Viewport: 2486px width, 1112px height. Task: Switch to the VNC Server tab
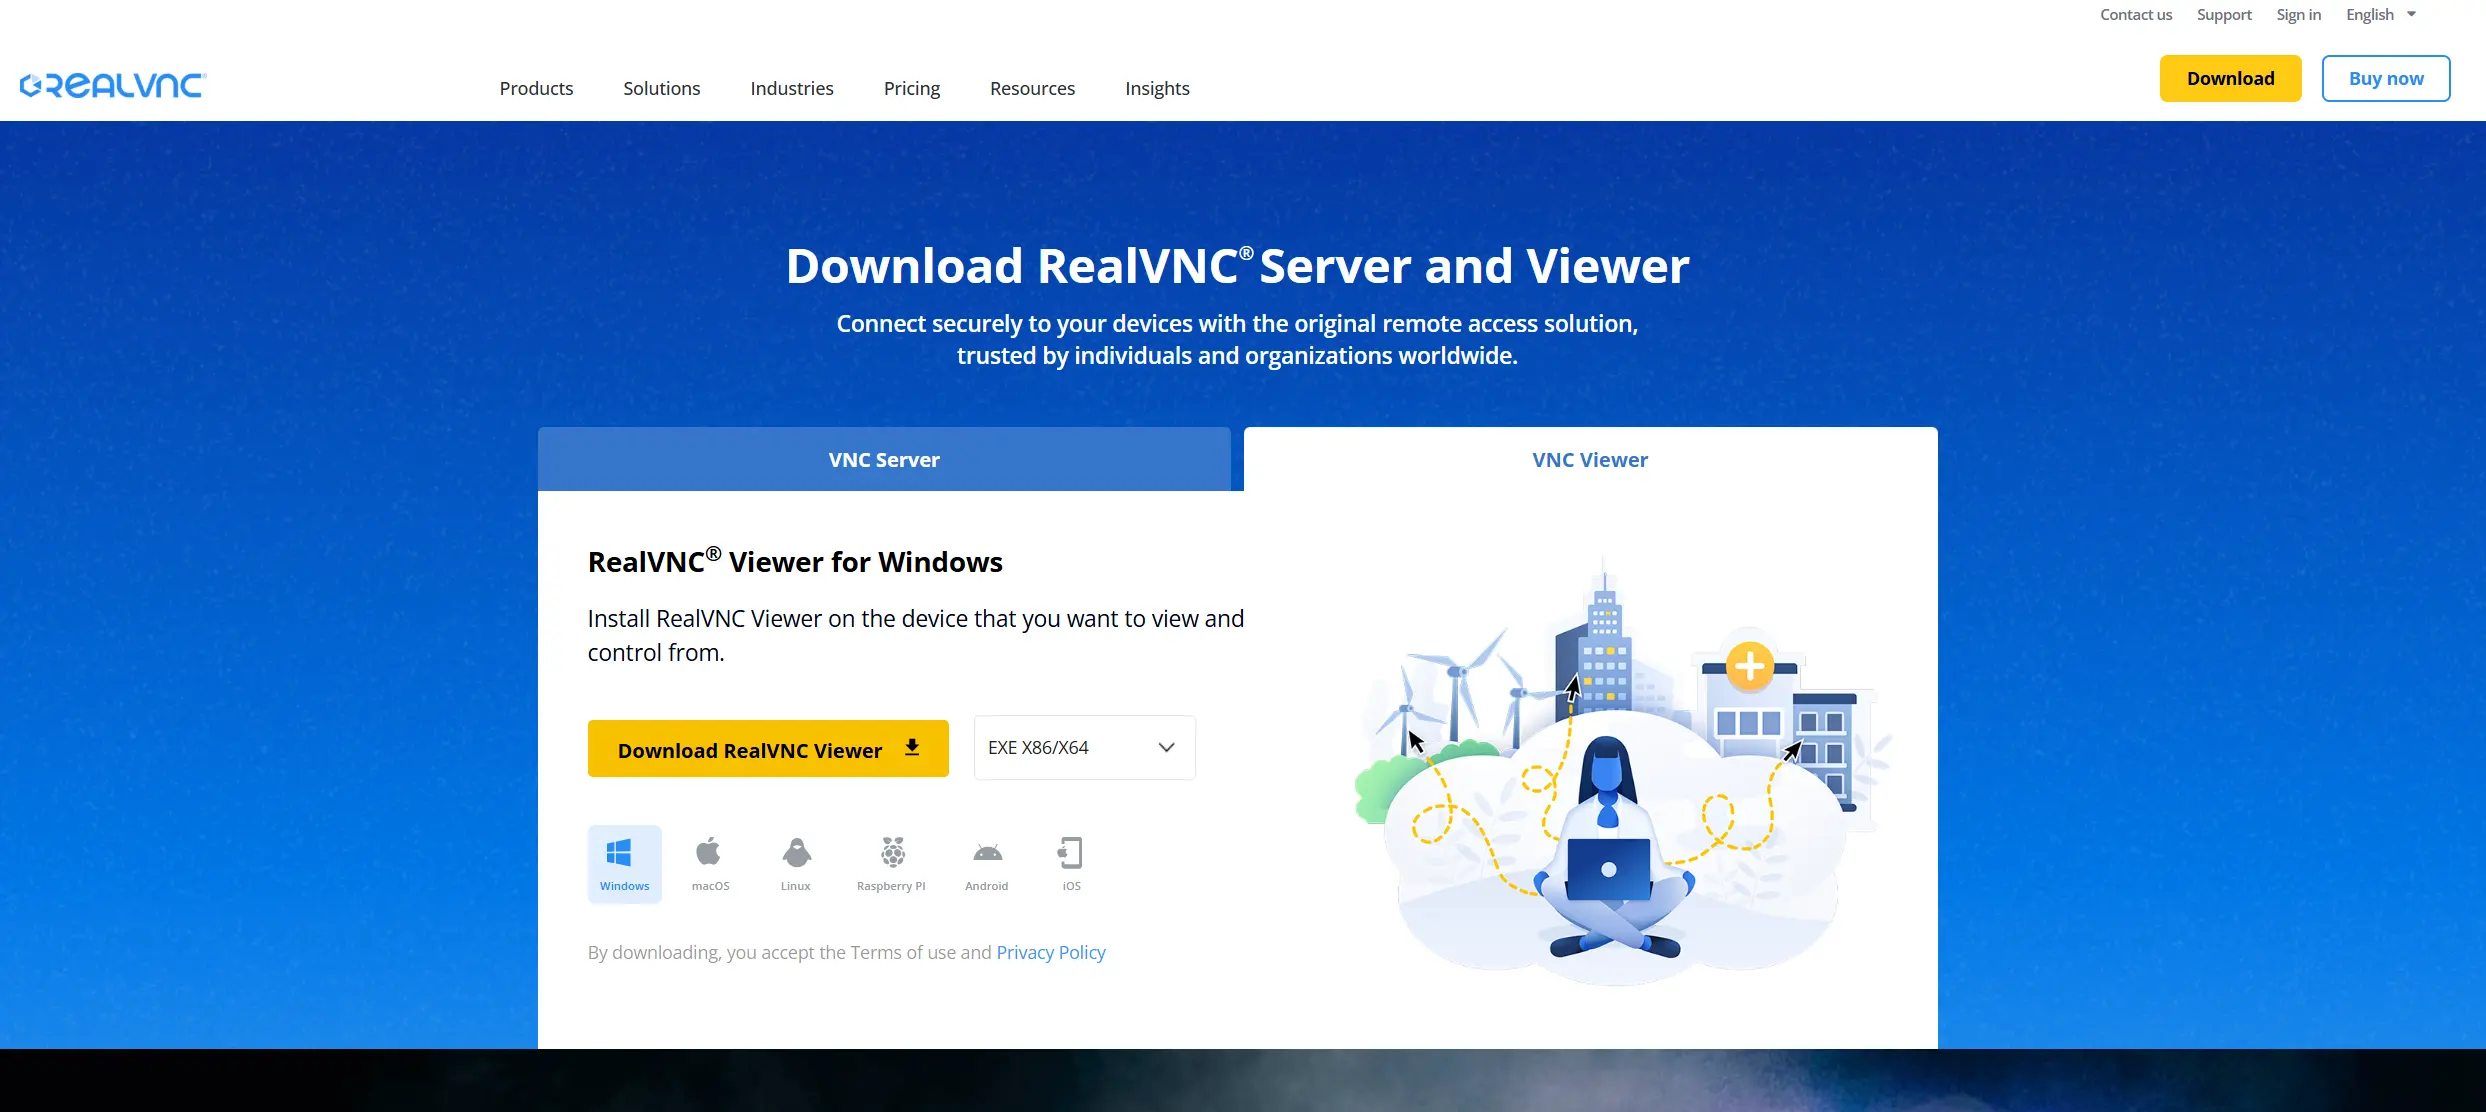pos(884,459)
